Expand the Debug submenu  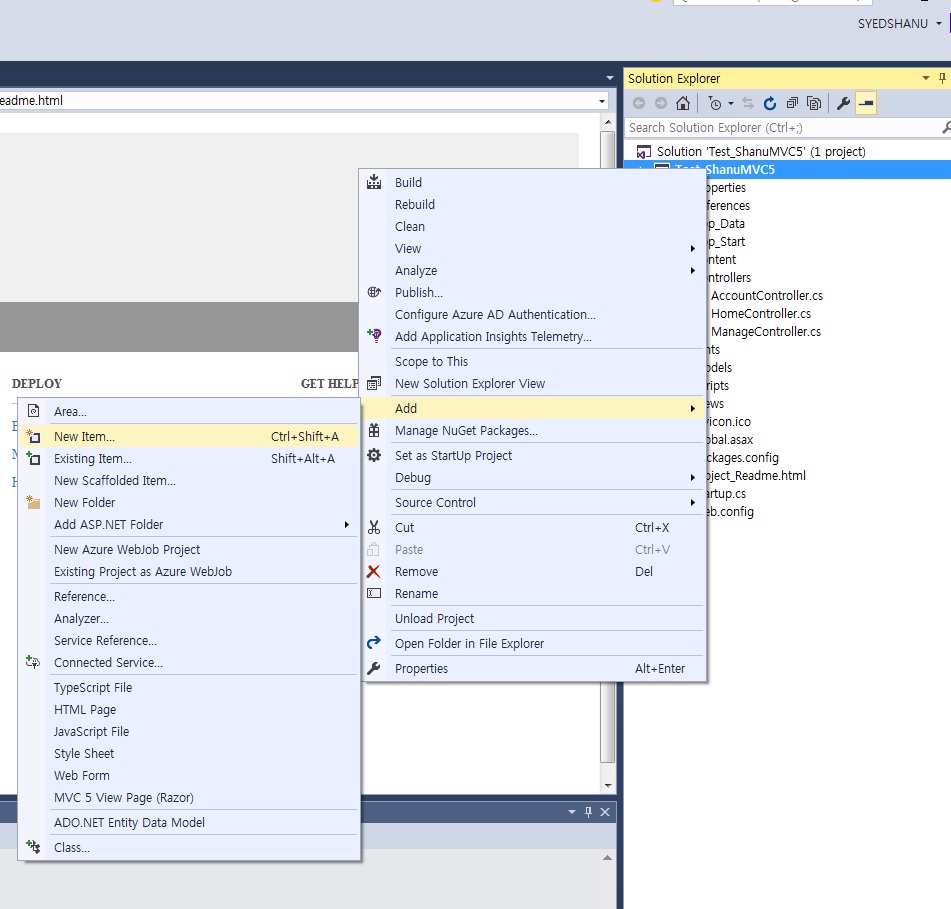point(693,478)
